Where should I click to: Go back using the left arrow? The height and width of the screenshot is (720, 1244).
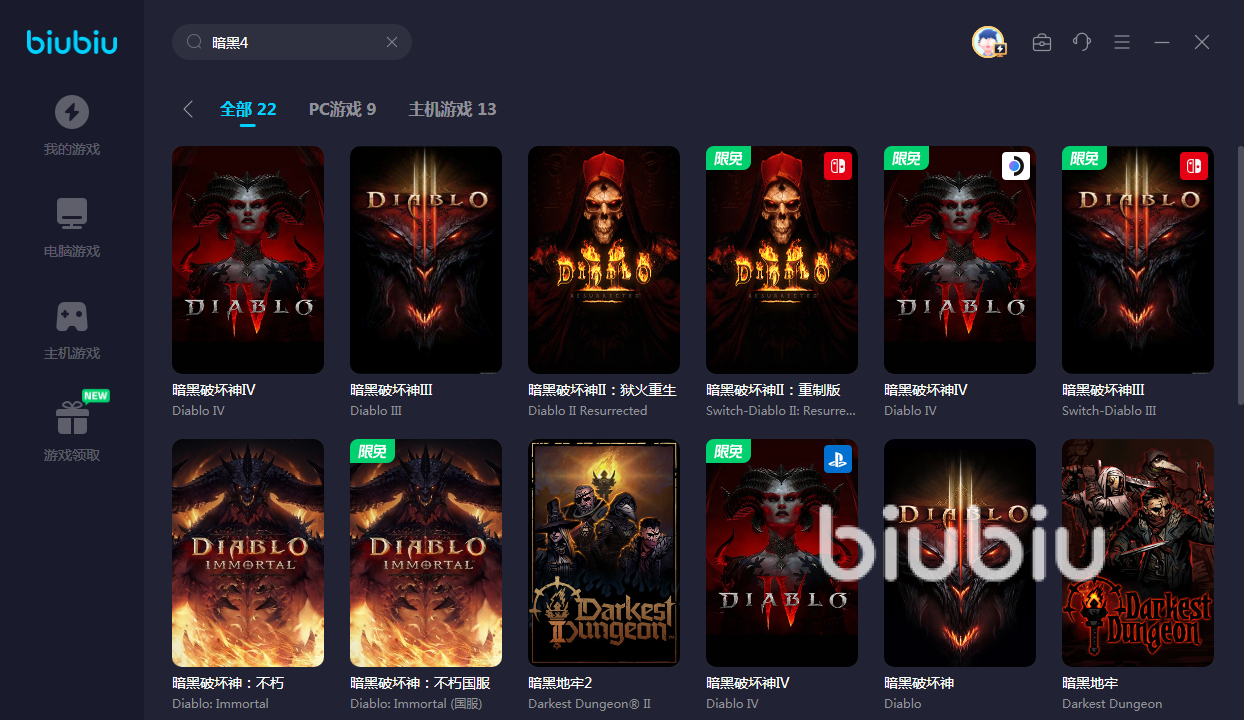[188, 109]
